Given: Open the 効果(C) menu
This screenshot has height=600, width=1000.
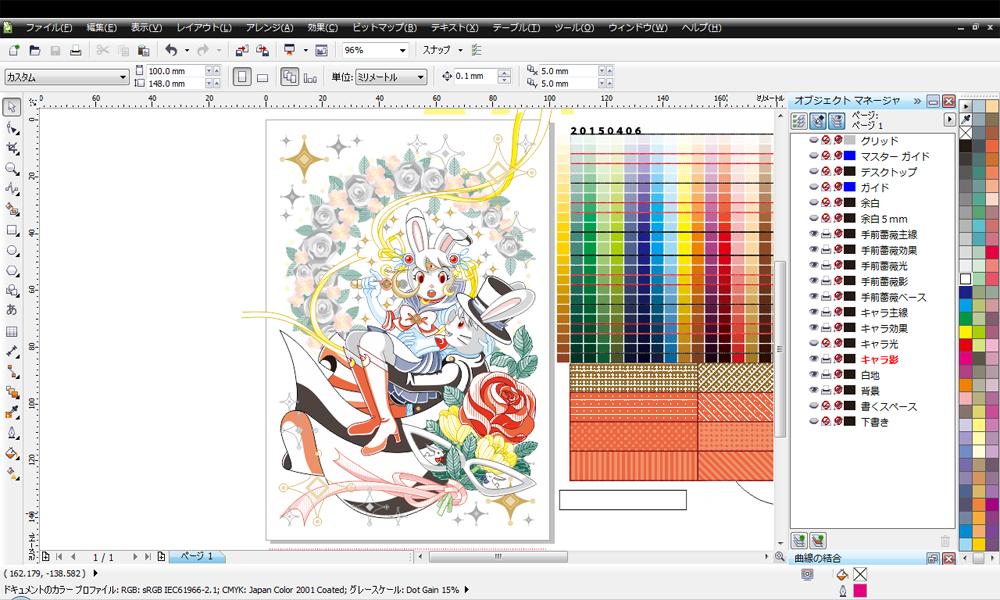Looking at the screenshot, I should [323, 27].
